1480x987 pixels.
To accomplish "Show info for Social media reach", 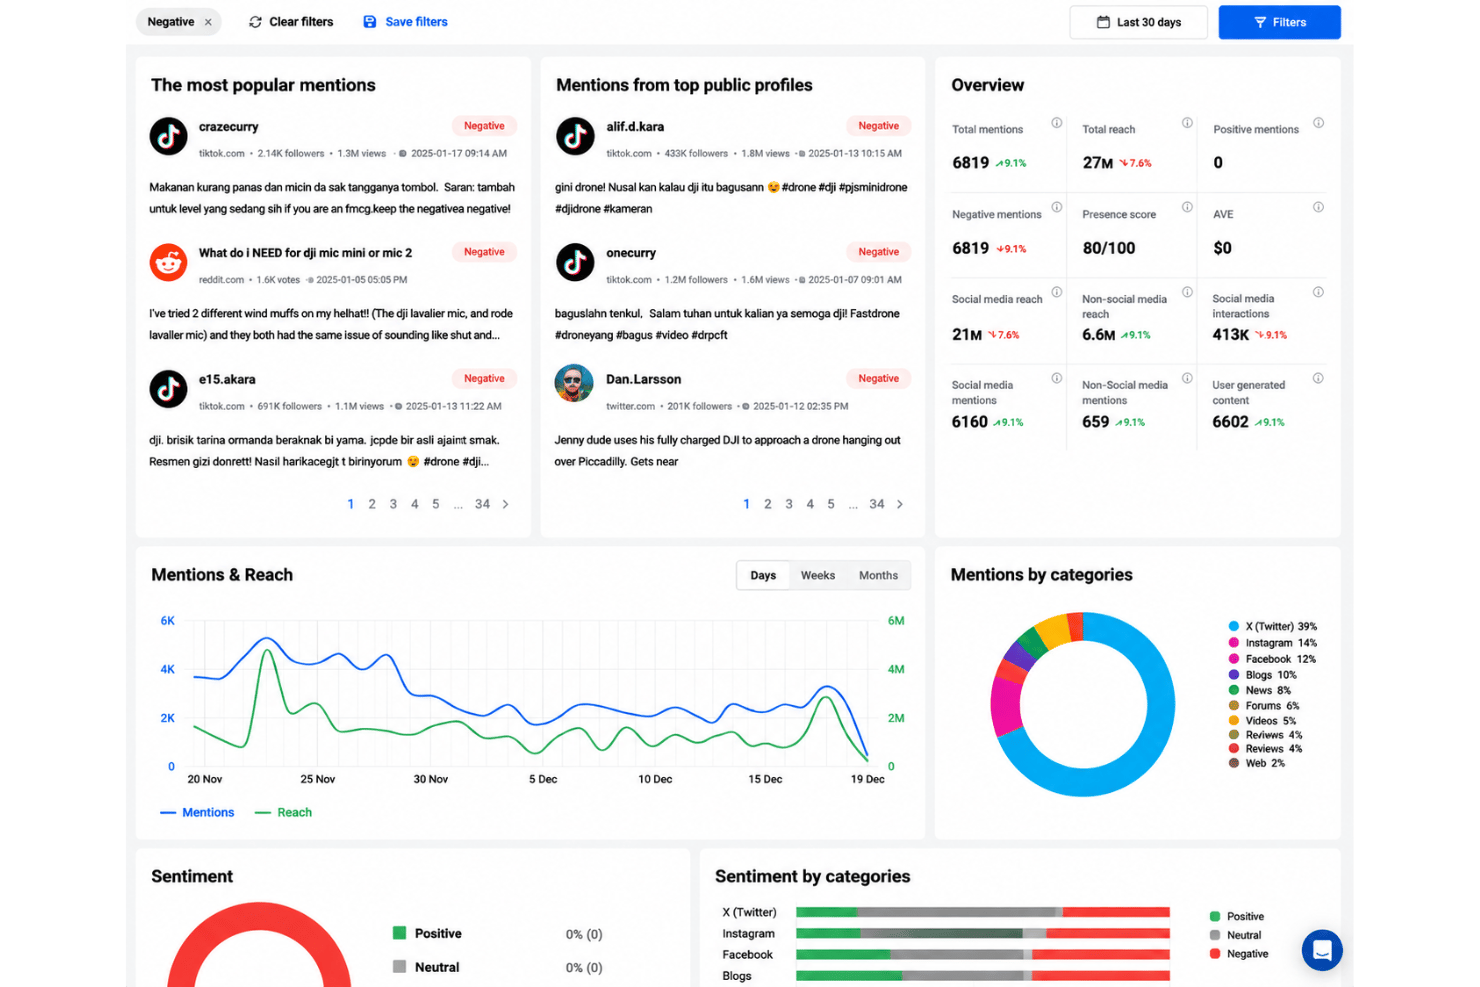I will coord(1056,292).
